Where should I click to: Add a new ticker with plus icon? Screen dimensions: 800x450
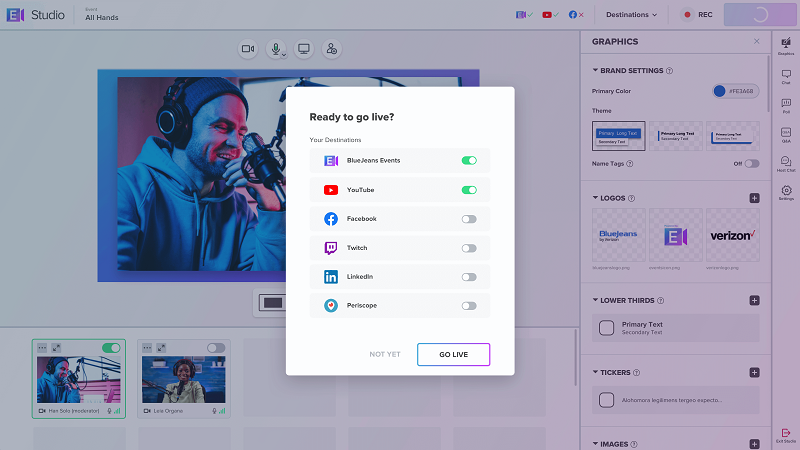[x=755, y=372]
